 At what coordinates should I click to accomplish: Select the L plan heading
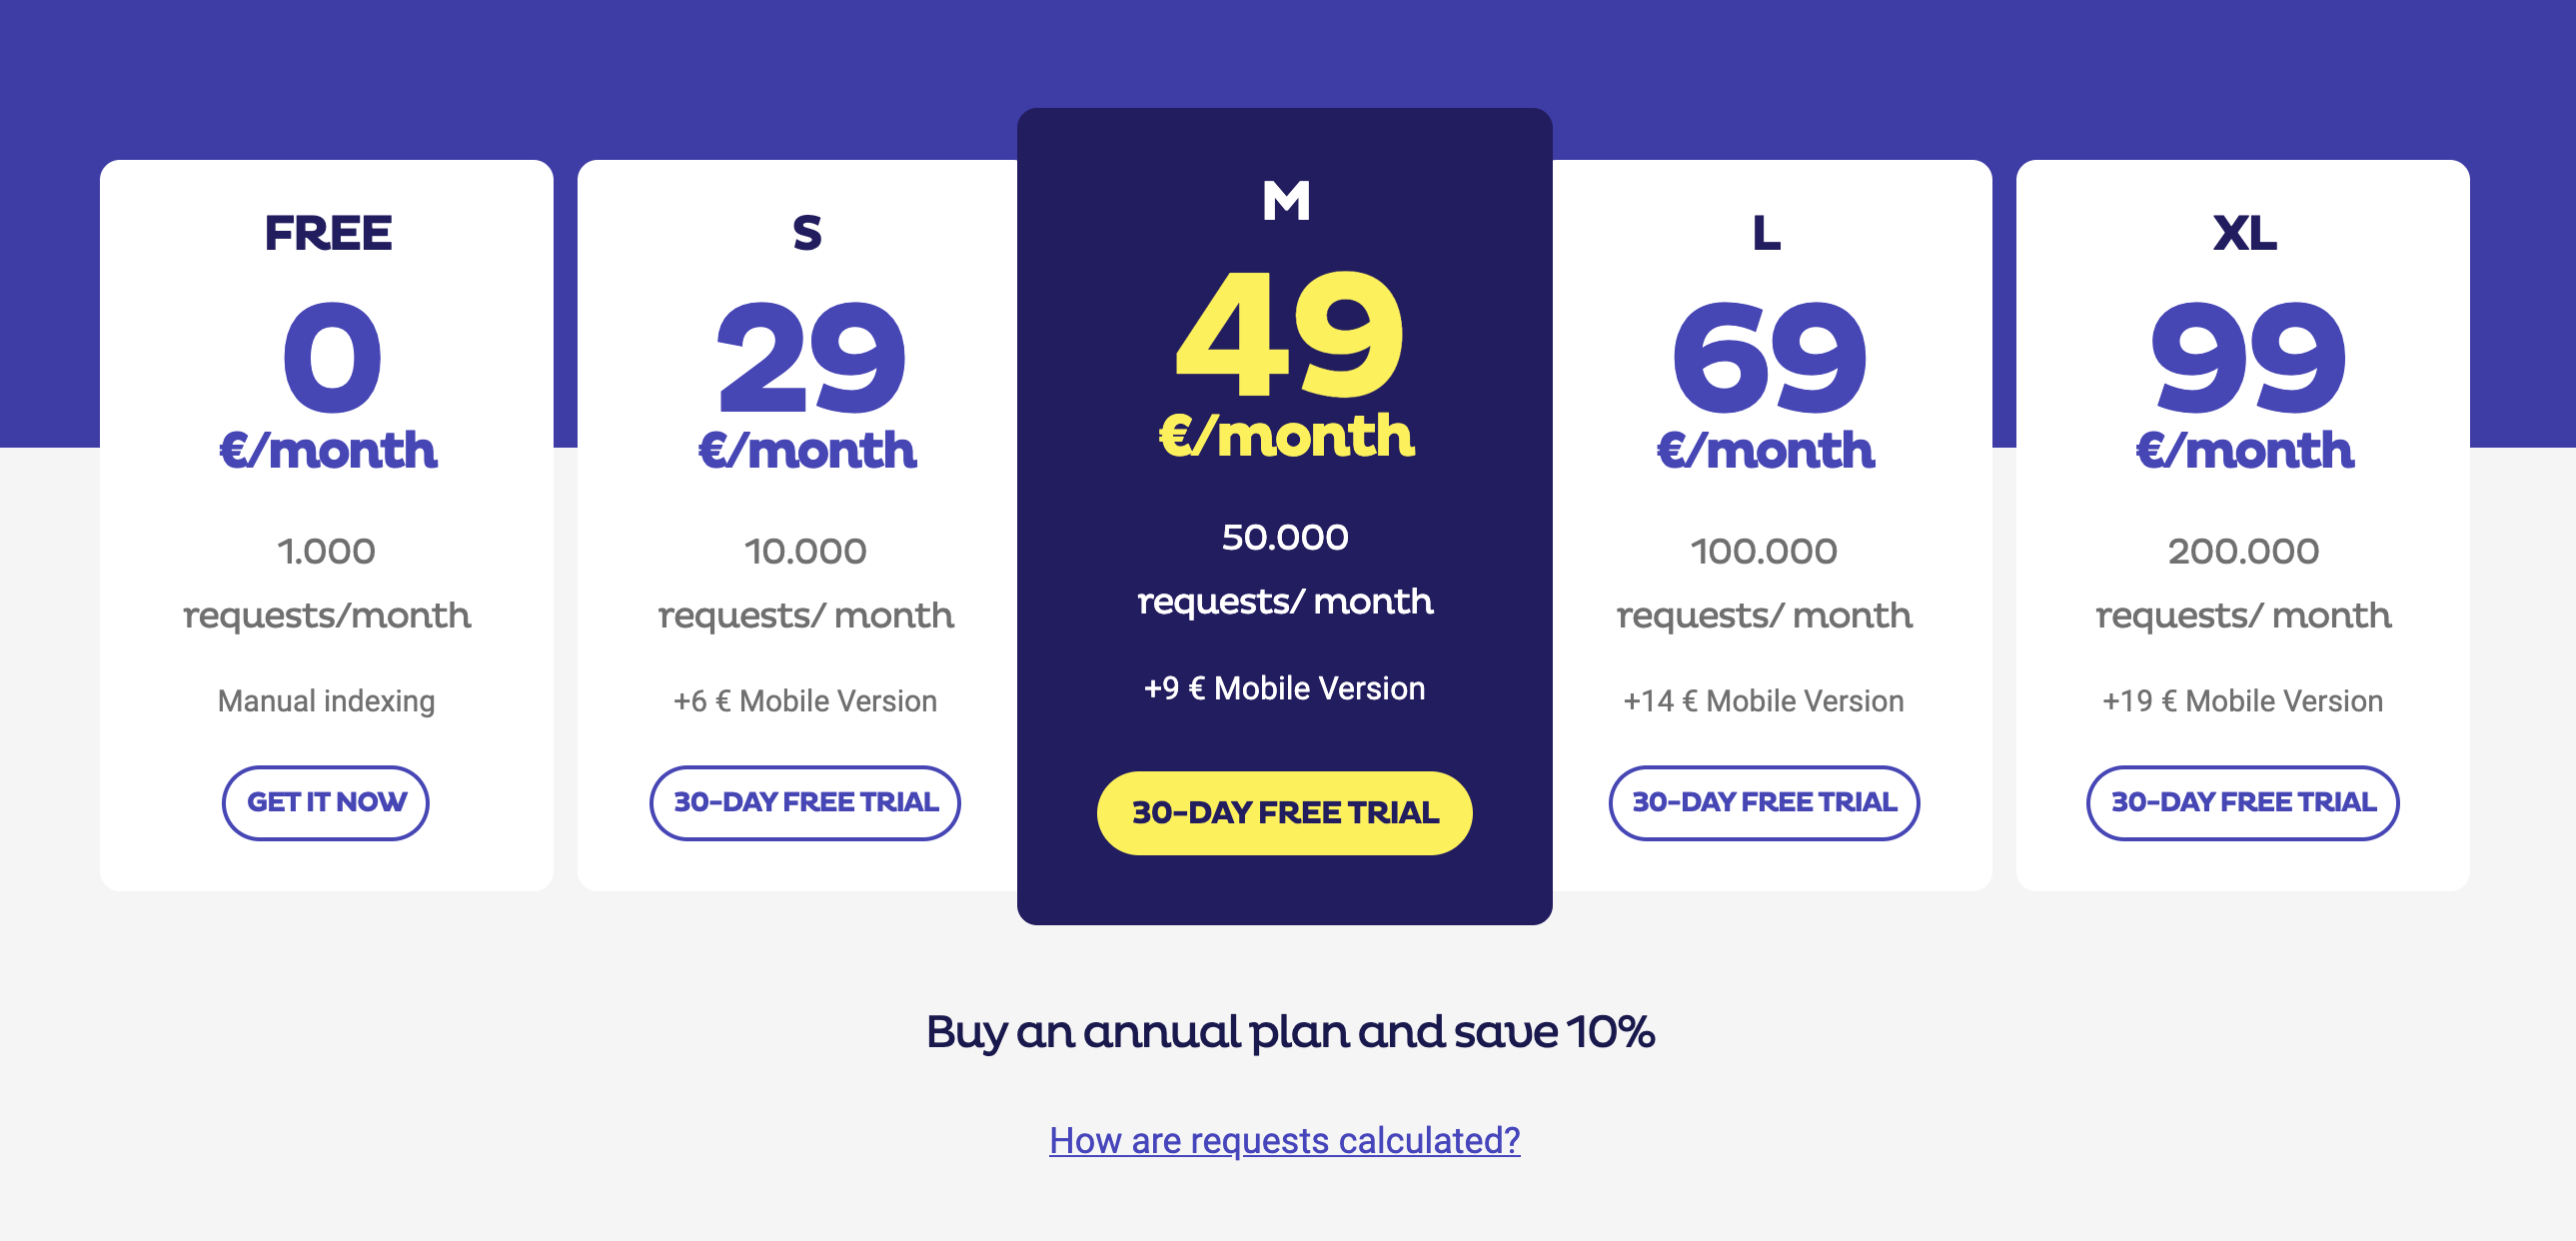coord(1765,233)
